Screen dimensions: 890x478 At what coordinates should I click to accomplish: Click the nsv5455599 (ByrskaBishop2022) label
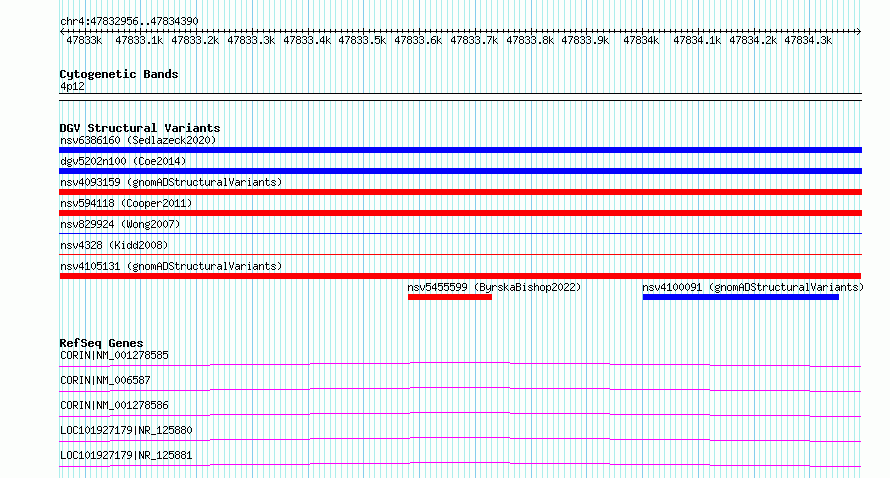click(494, 287)
